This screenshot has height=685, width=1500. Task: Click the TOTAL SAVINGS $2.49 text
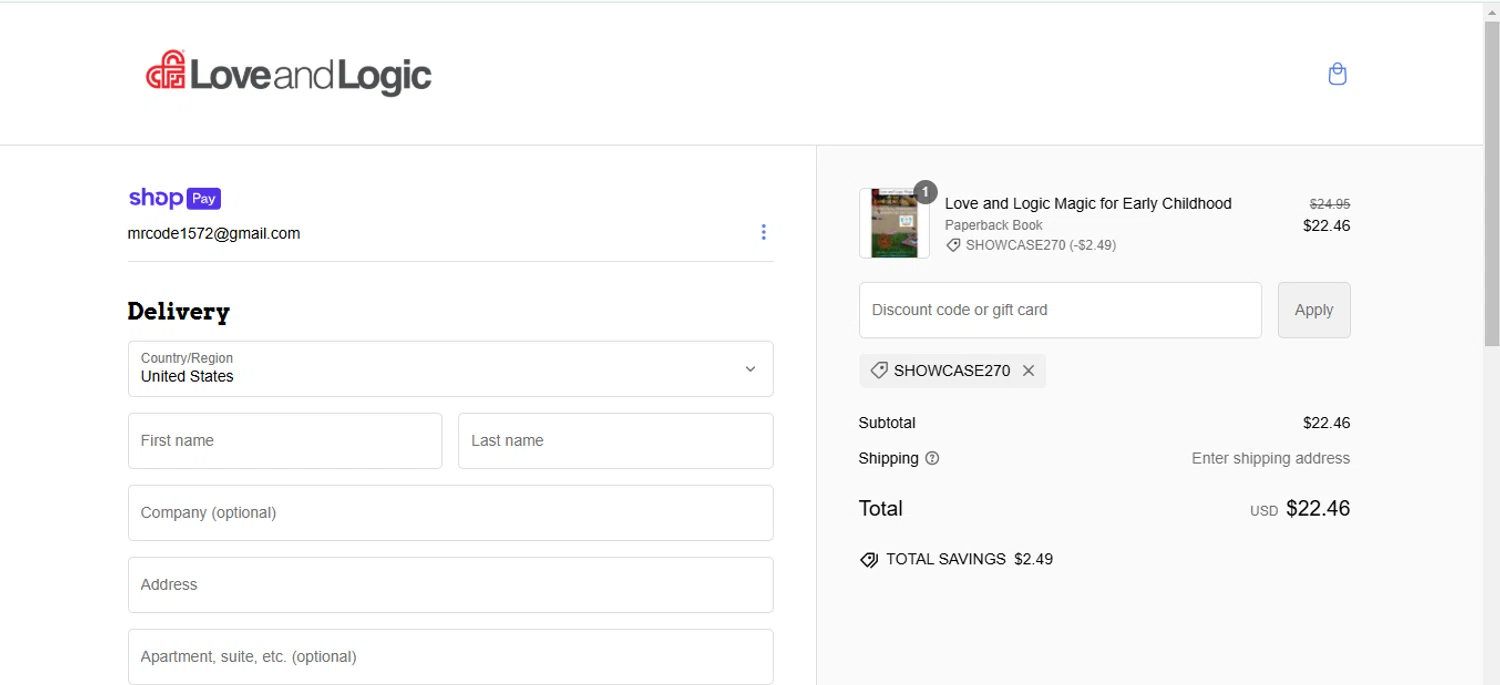tap(969, 559)
